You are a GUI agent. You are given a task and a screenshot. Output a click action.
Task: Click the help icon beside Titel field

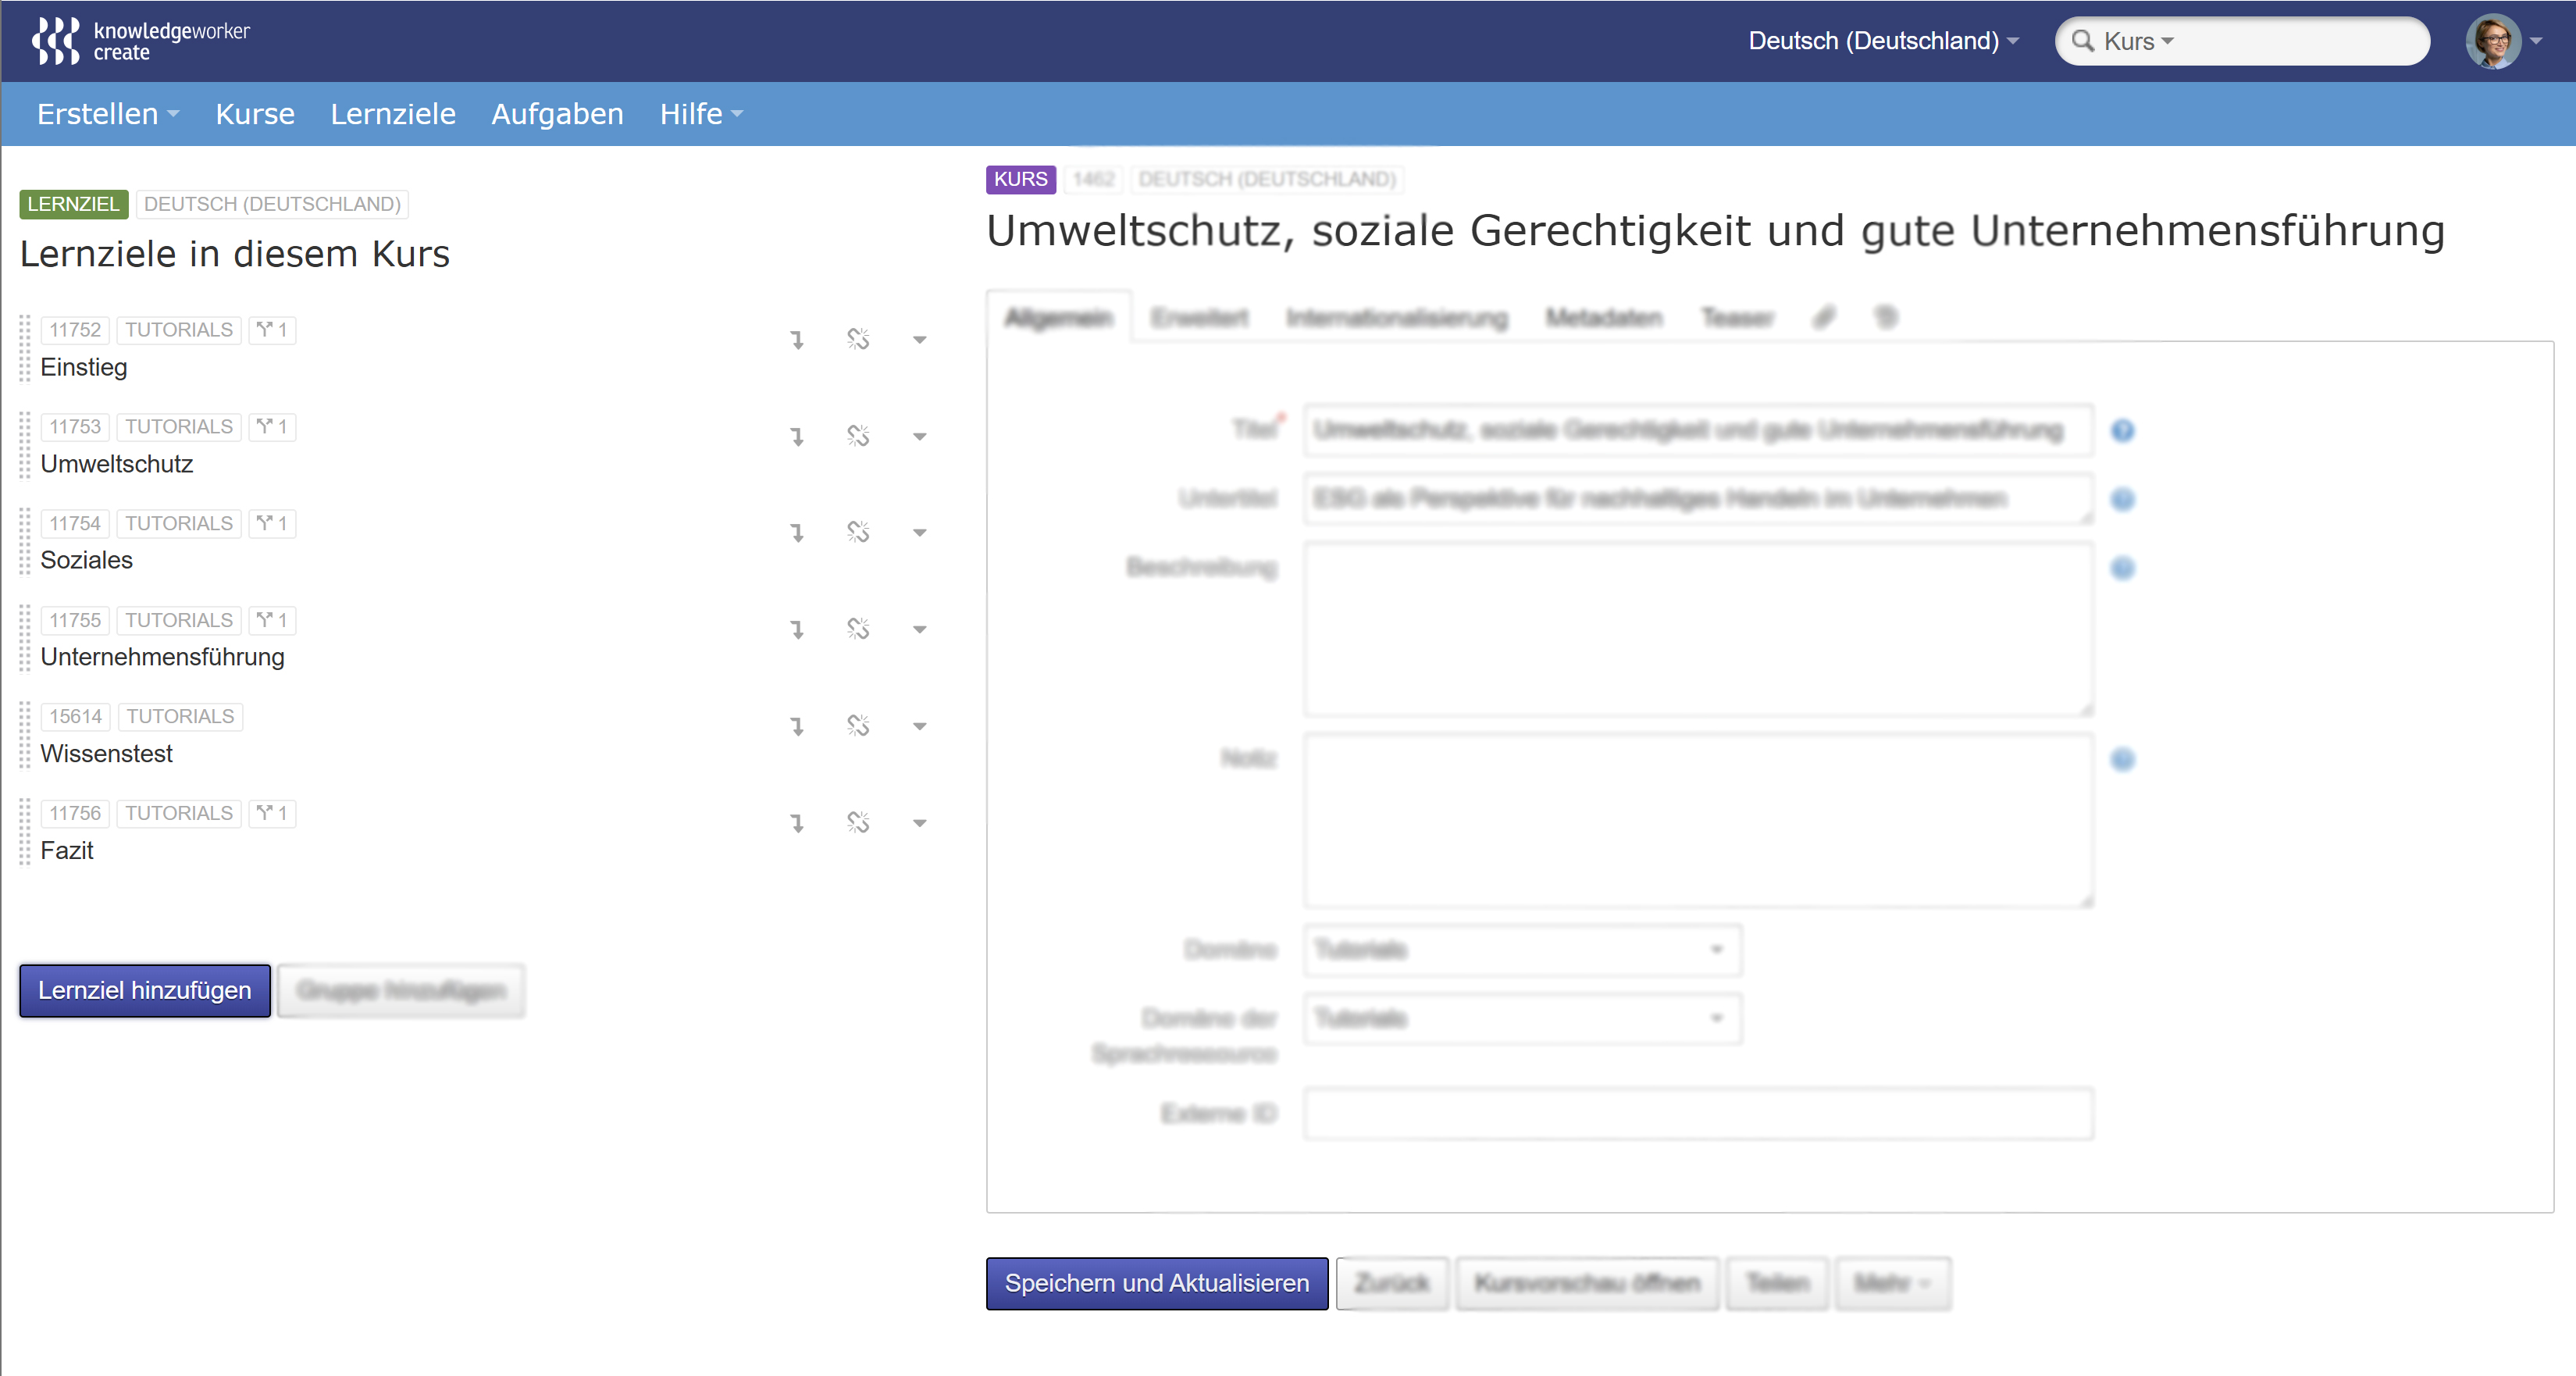[2122, 430]
